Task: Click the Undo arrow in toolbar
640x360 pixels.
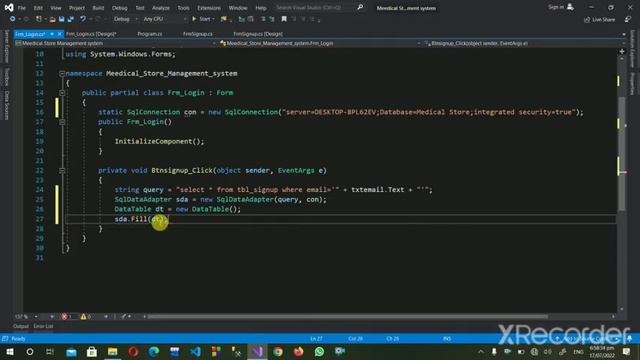Action: [x=83, y=19]
